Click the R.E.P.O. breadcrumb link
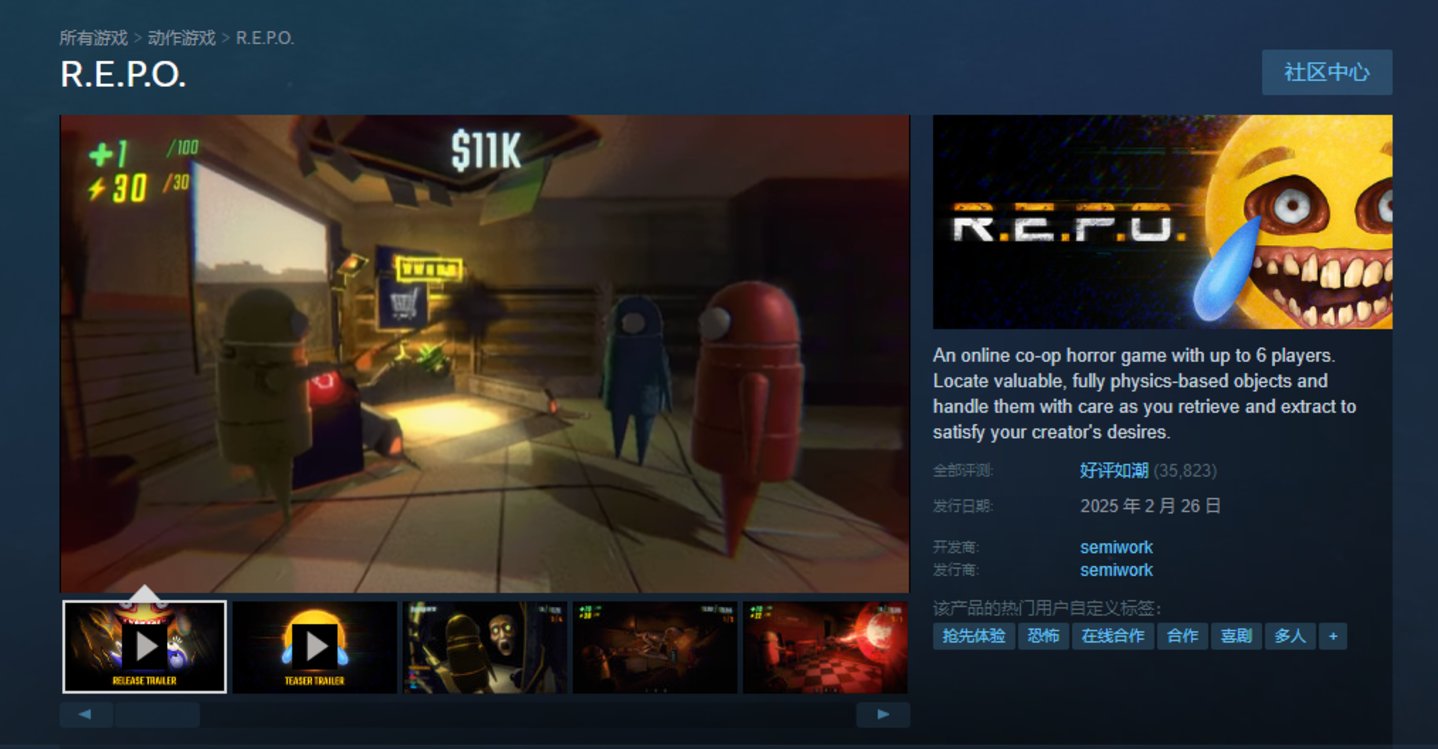 (265, 38)
